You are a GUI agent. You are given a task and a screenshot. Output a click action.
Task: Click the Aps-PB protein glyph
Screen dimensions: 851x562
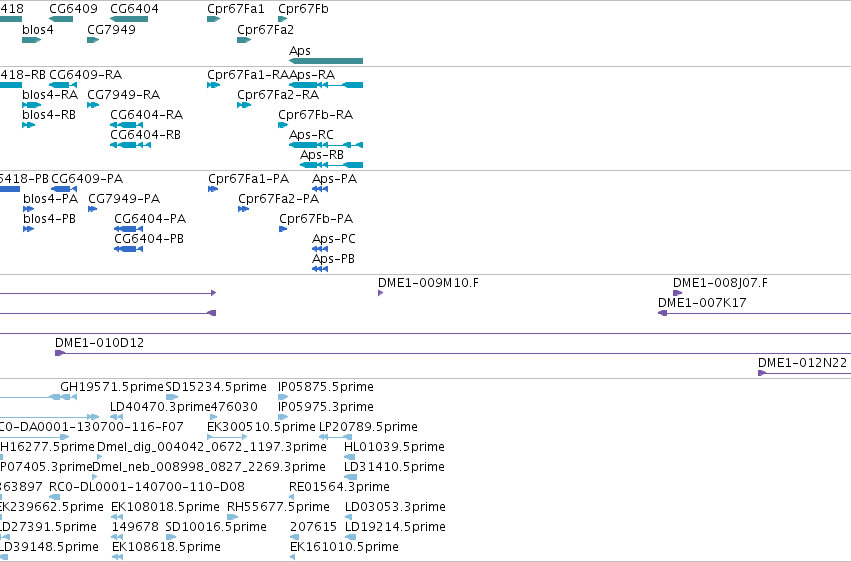click(x=320, y=269)
